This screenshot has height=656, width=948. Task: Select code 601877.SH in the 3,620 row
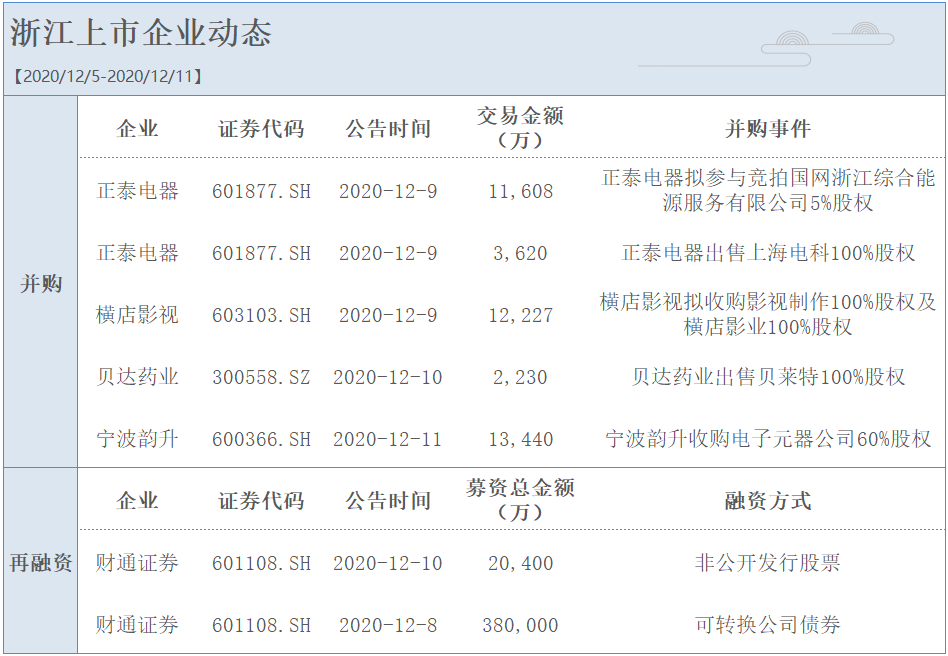[x=261, y=253]
